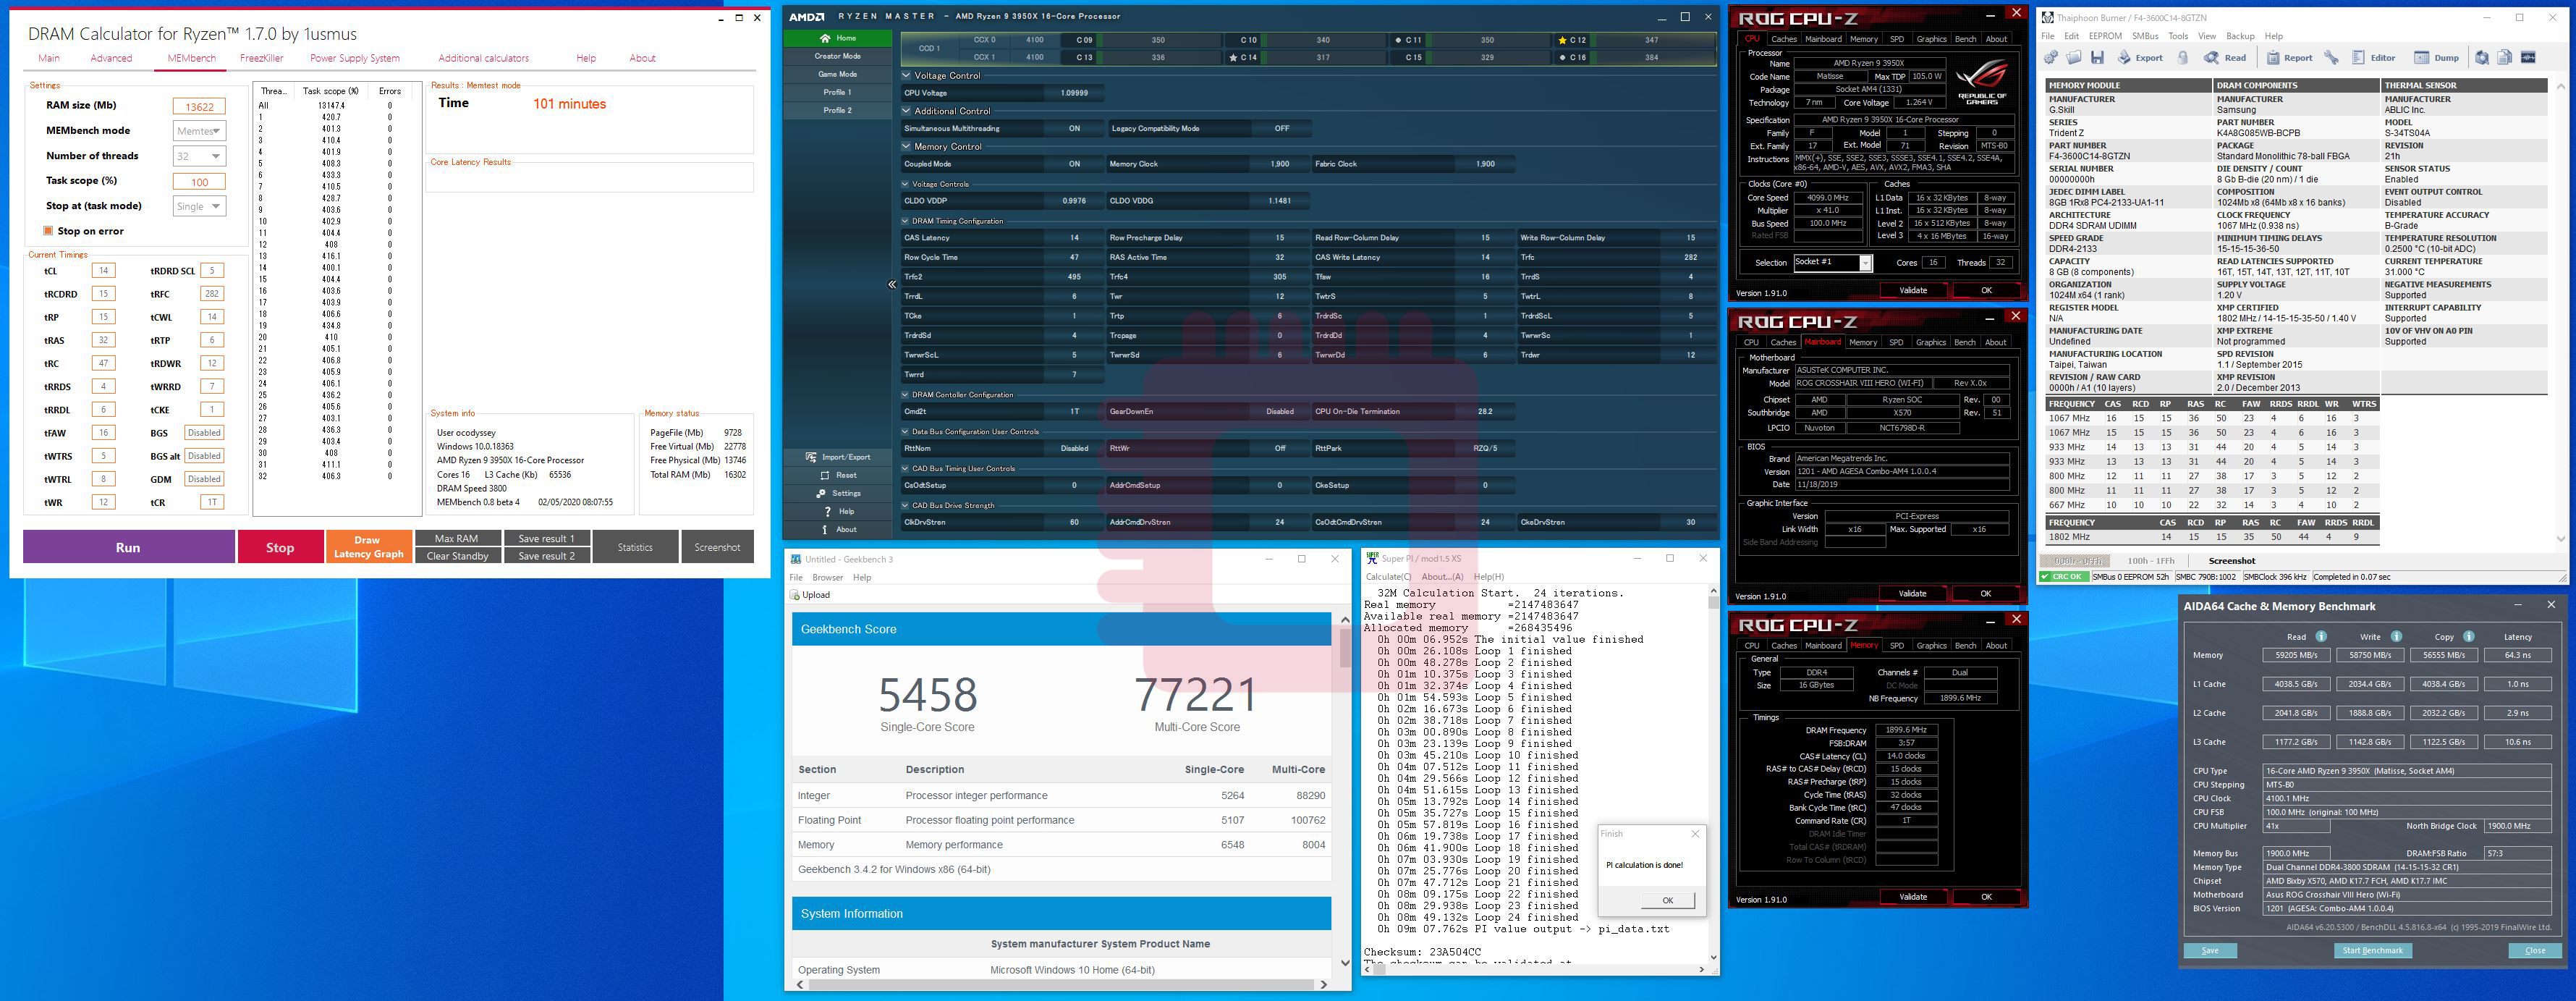The image size is (2576, 1001).
Task: Click Ryzen Master Home icon
Action: 825,38
